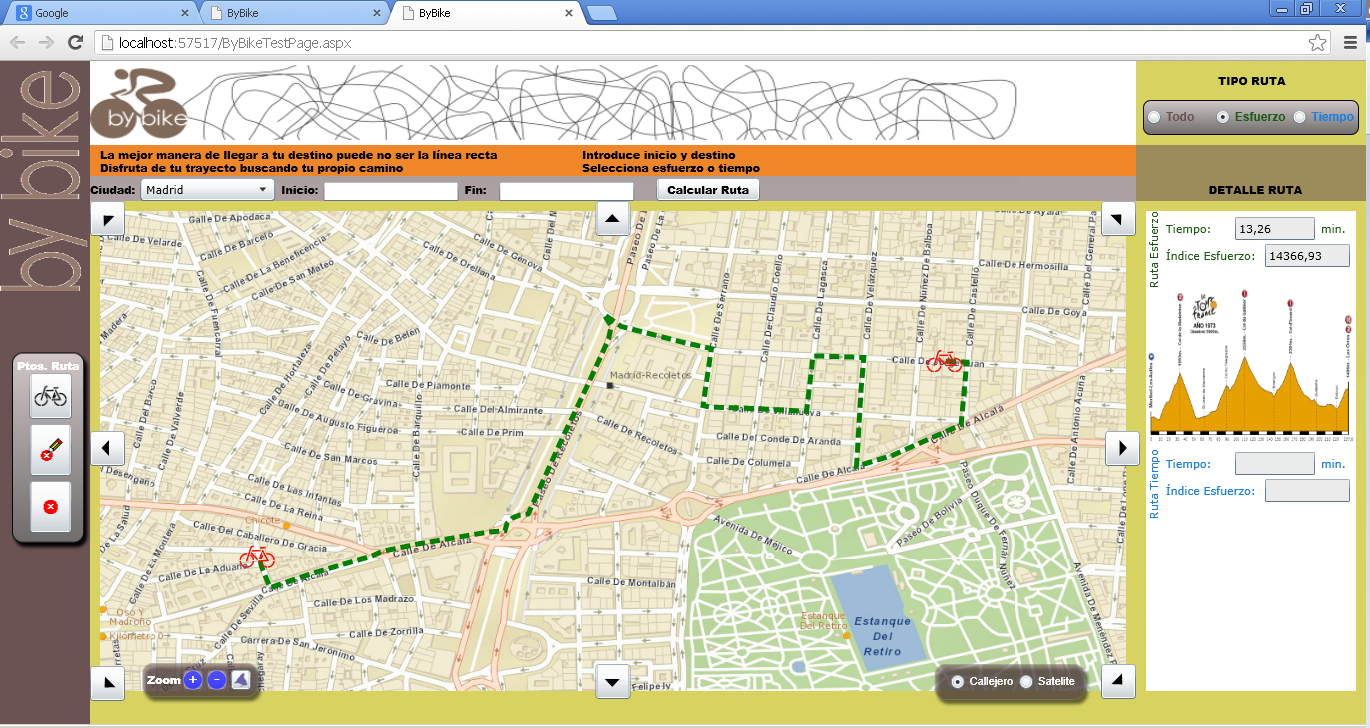Open the Chrome menu button
The width and height of the screenshot is (1370, 728).
point(1350,43)
